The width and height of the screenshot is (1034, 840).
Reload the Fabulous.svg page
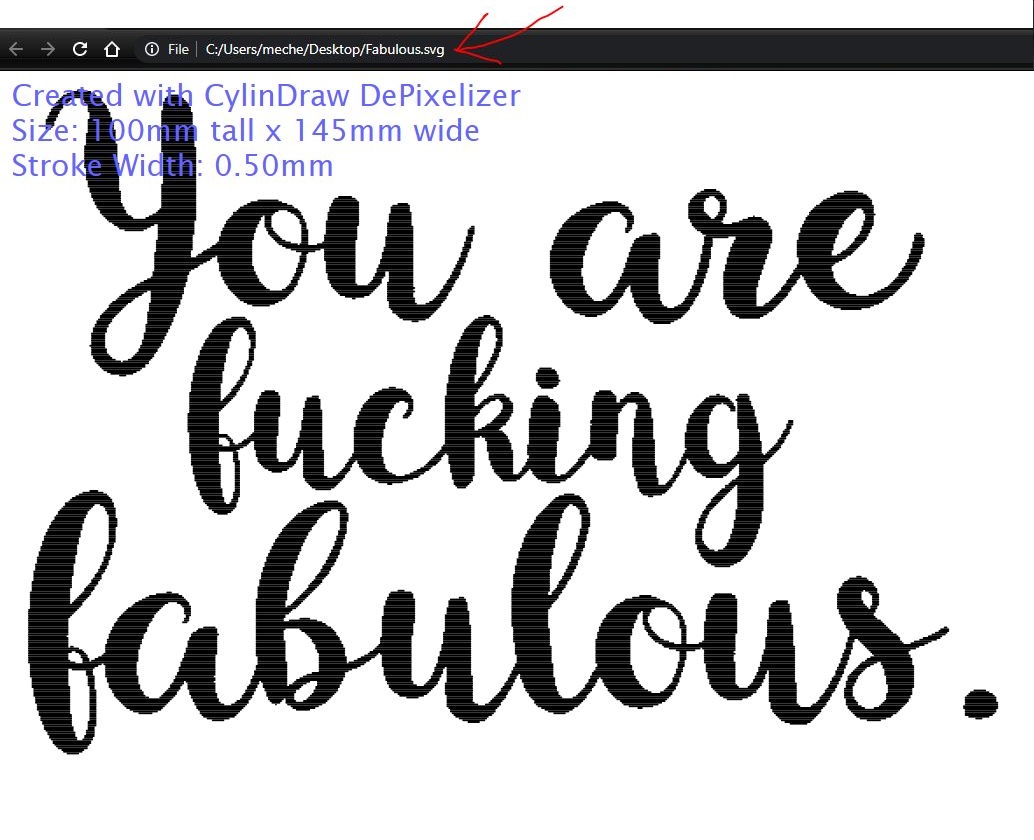coord(80,49)
